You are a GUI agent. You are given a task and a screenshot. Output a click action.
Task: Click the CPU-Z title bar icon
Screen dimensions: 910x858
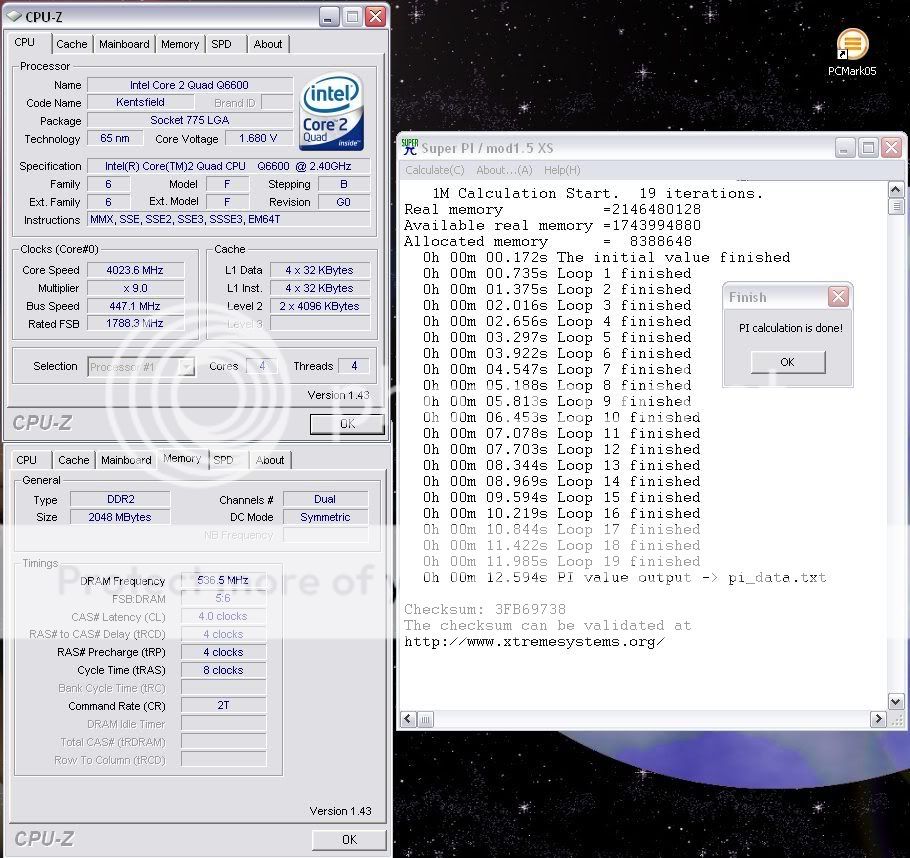click(x=12, y=16)
